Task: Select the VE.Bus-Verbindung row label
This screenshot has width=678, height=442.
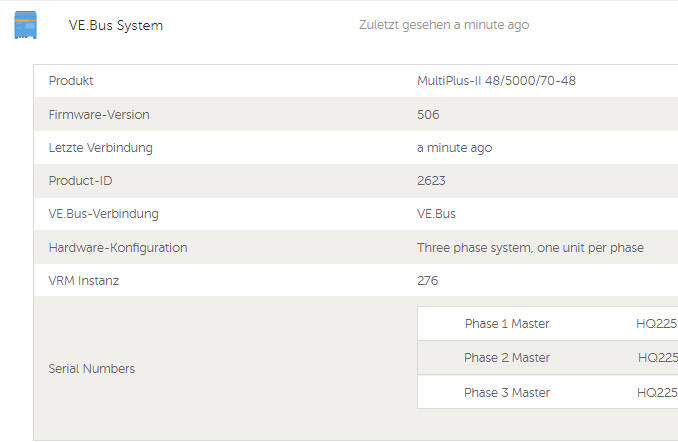Action: pos(104,214)
